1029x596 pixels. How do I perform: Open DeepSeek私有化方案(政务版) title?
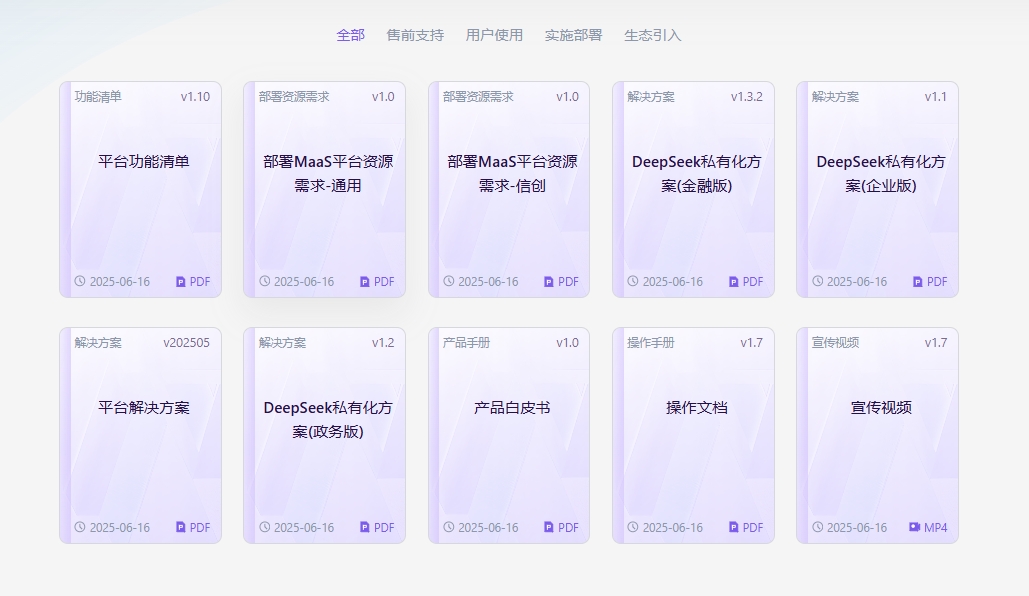328,419
